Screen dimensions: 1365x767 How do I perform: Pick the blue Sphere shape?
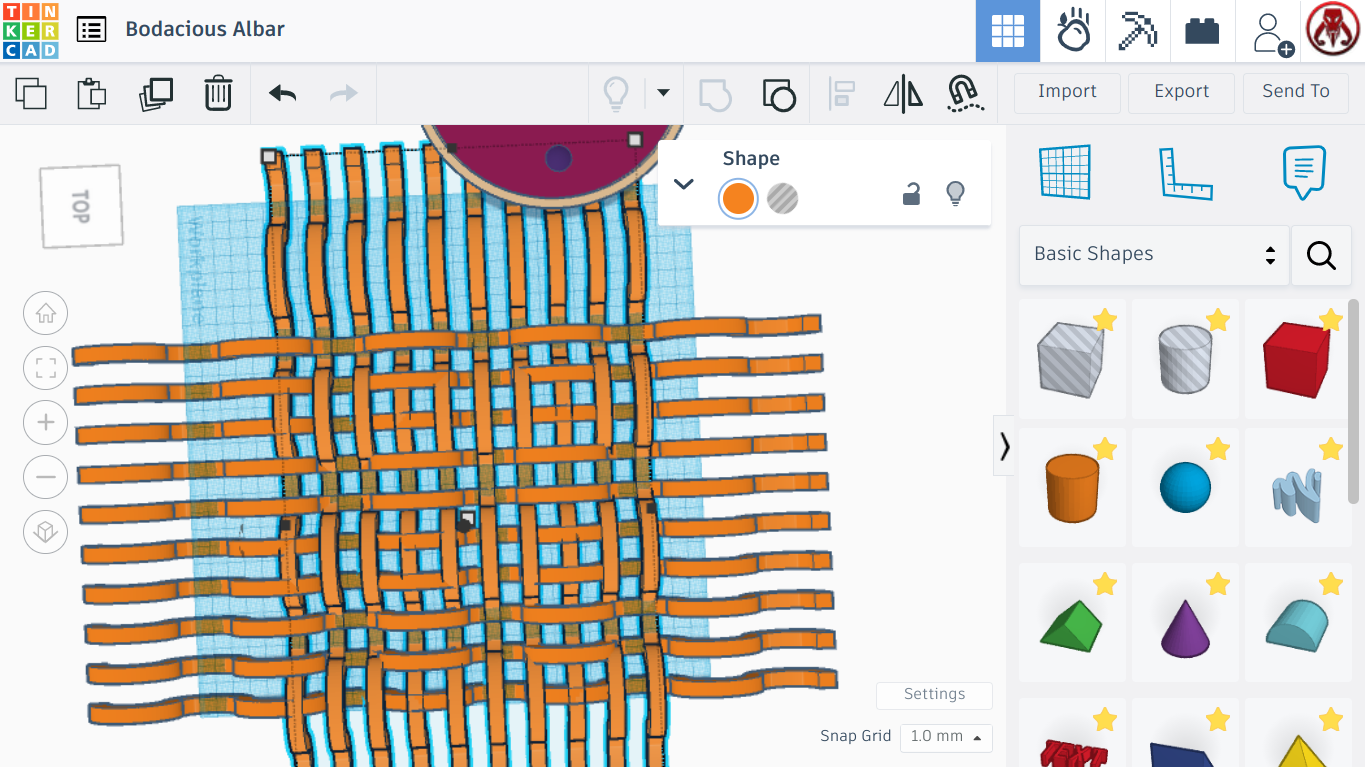1185,488
